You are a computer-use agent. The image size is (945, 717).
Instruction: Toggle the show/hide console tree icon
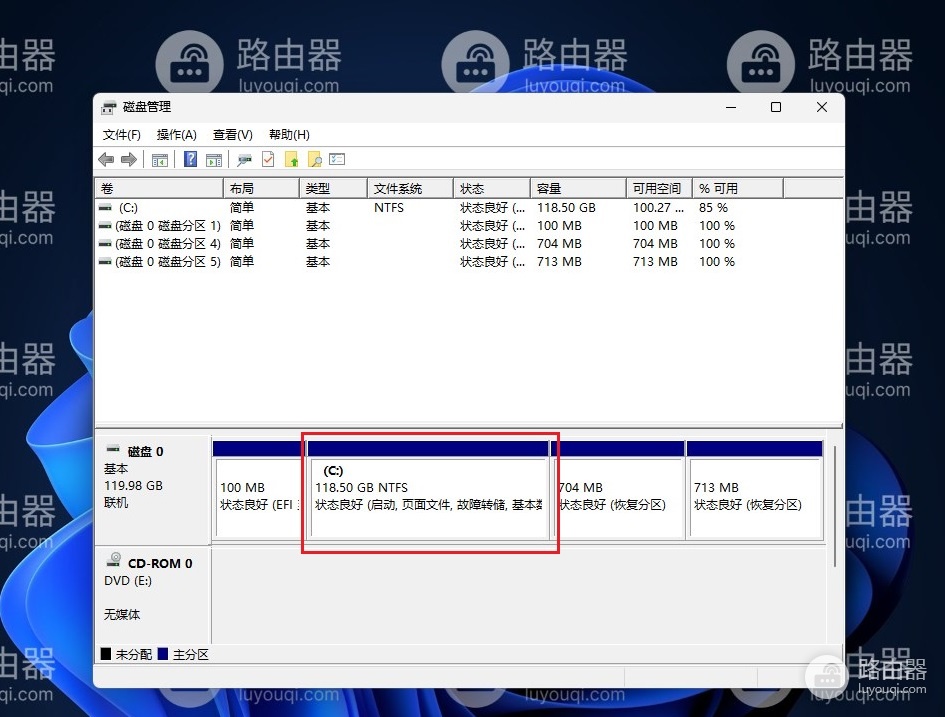click(160, 160)
